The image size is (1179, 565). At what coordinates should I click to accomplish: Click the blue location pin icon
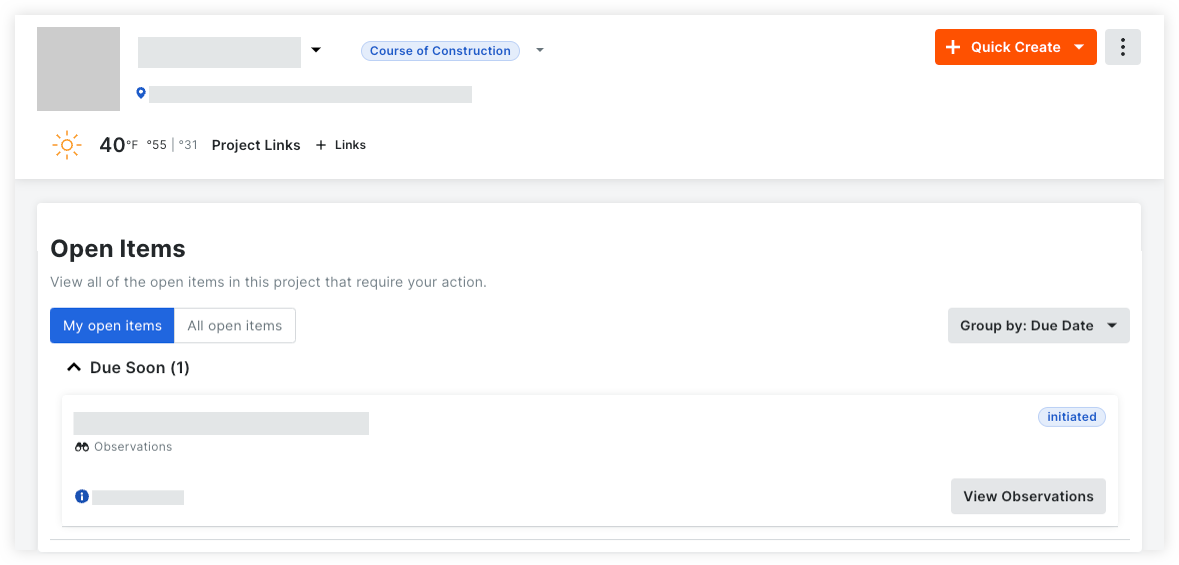[x=141, y=93]
